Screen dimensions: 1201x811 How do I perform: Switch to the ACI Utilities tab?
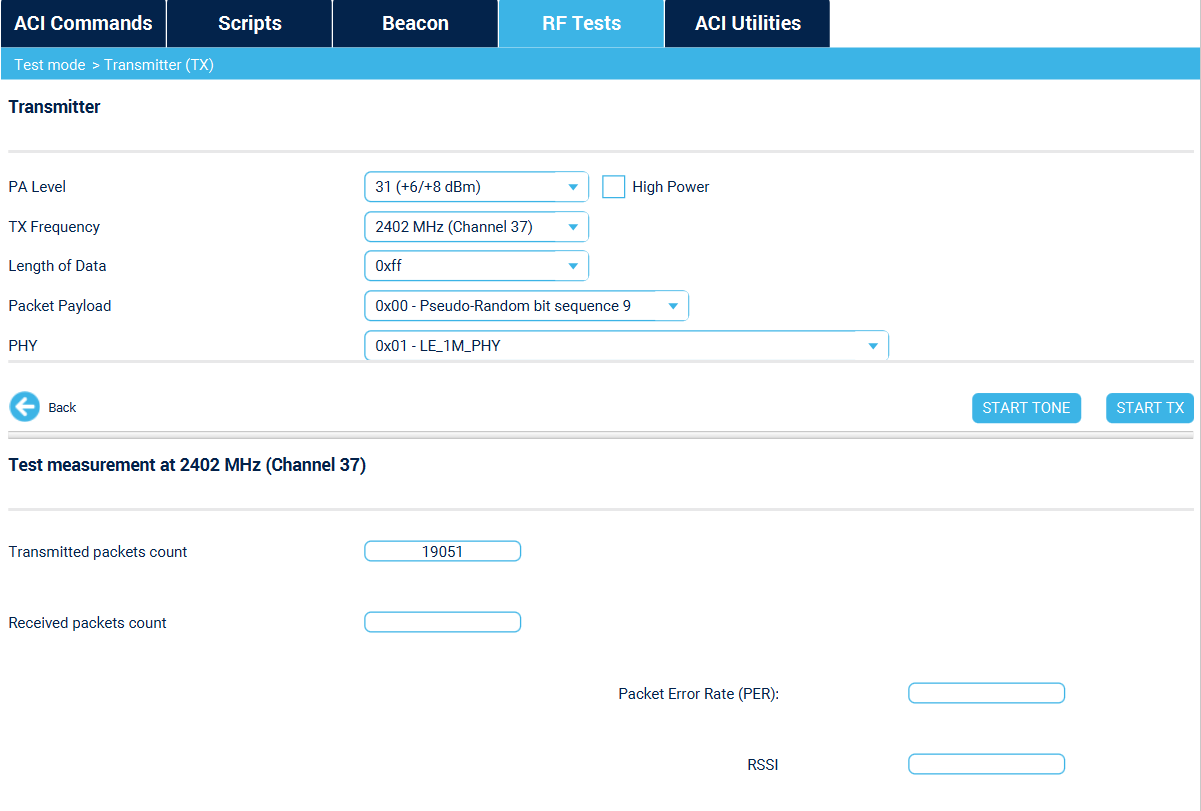[746, 22]
